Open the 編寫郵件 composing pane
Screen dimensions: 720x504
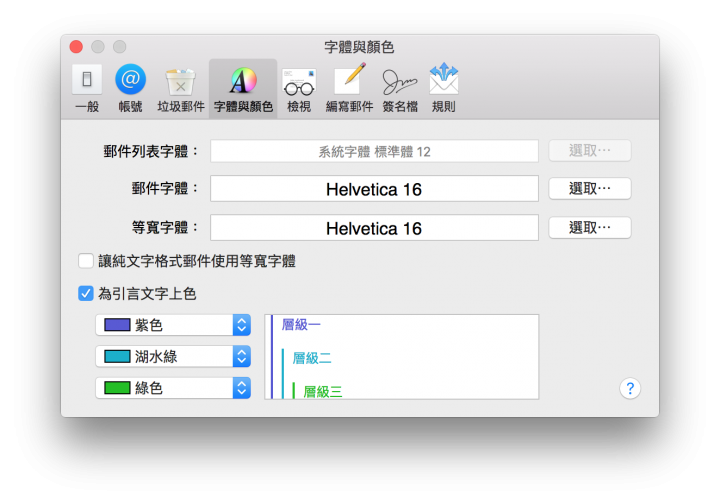(x=349, y=89)
